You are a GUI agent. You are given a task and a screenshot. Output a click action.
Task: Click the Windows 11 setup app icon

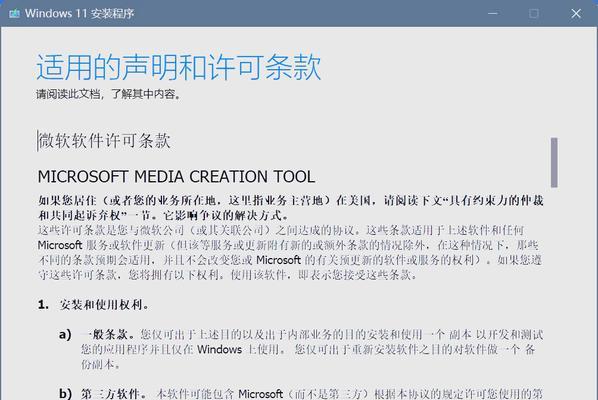click(x=14, y=14)
